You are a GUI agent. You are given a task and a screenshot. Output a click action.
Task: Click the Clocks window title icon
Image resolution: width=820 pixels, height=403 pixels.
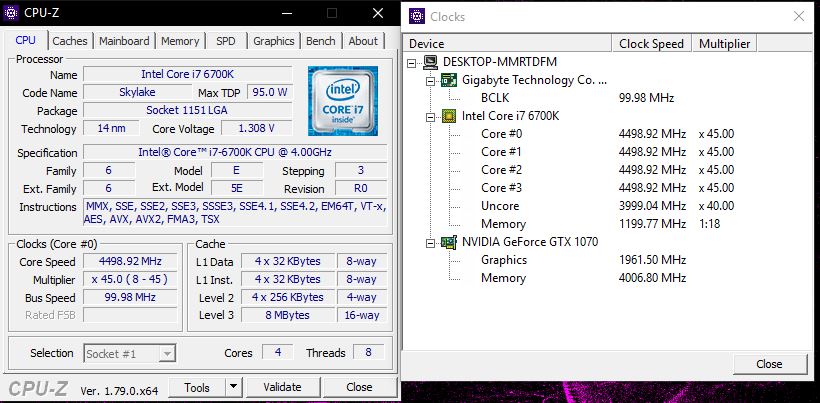click(417, 16)
